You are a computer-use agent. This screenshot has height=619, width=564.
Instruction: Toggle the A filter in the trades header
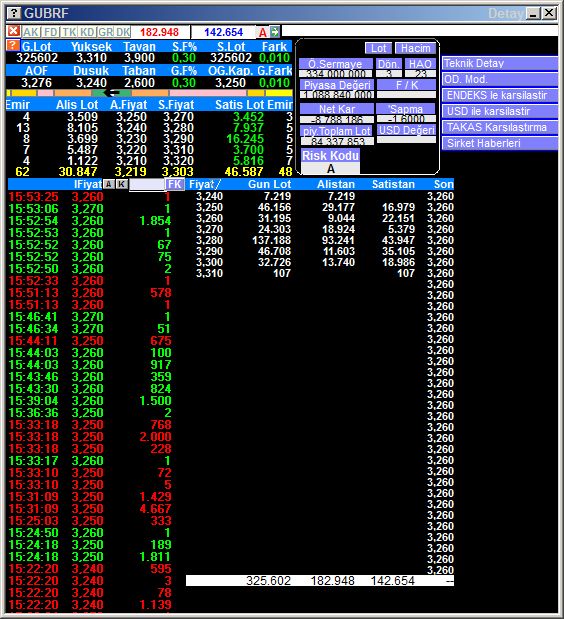[x=109, y=184]
